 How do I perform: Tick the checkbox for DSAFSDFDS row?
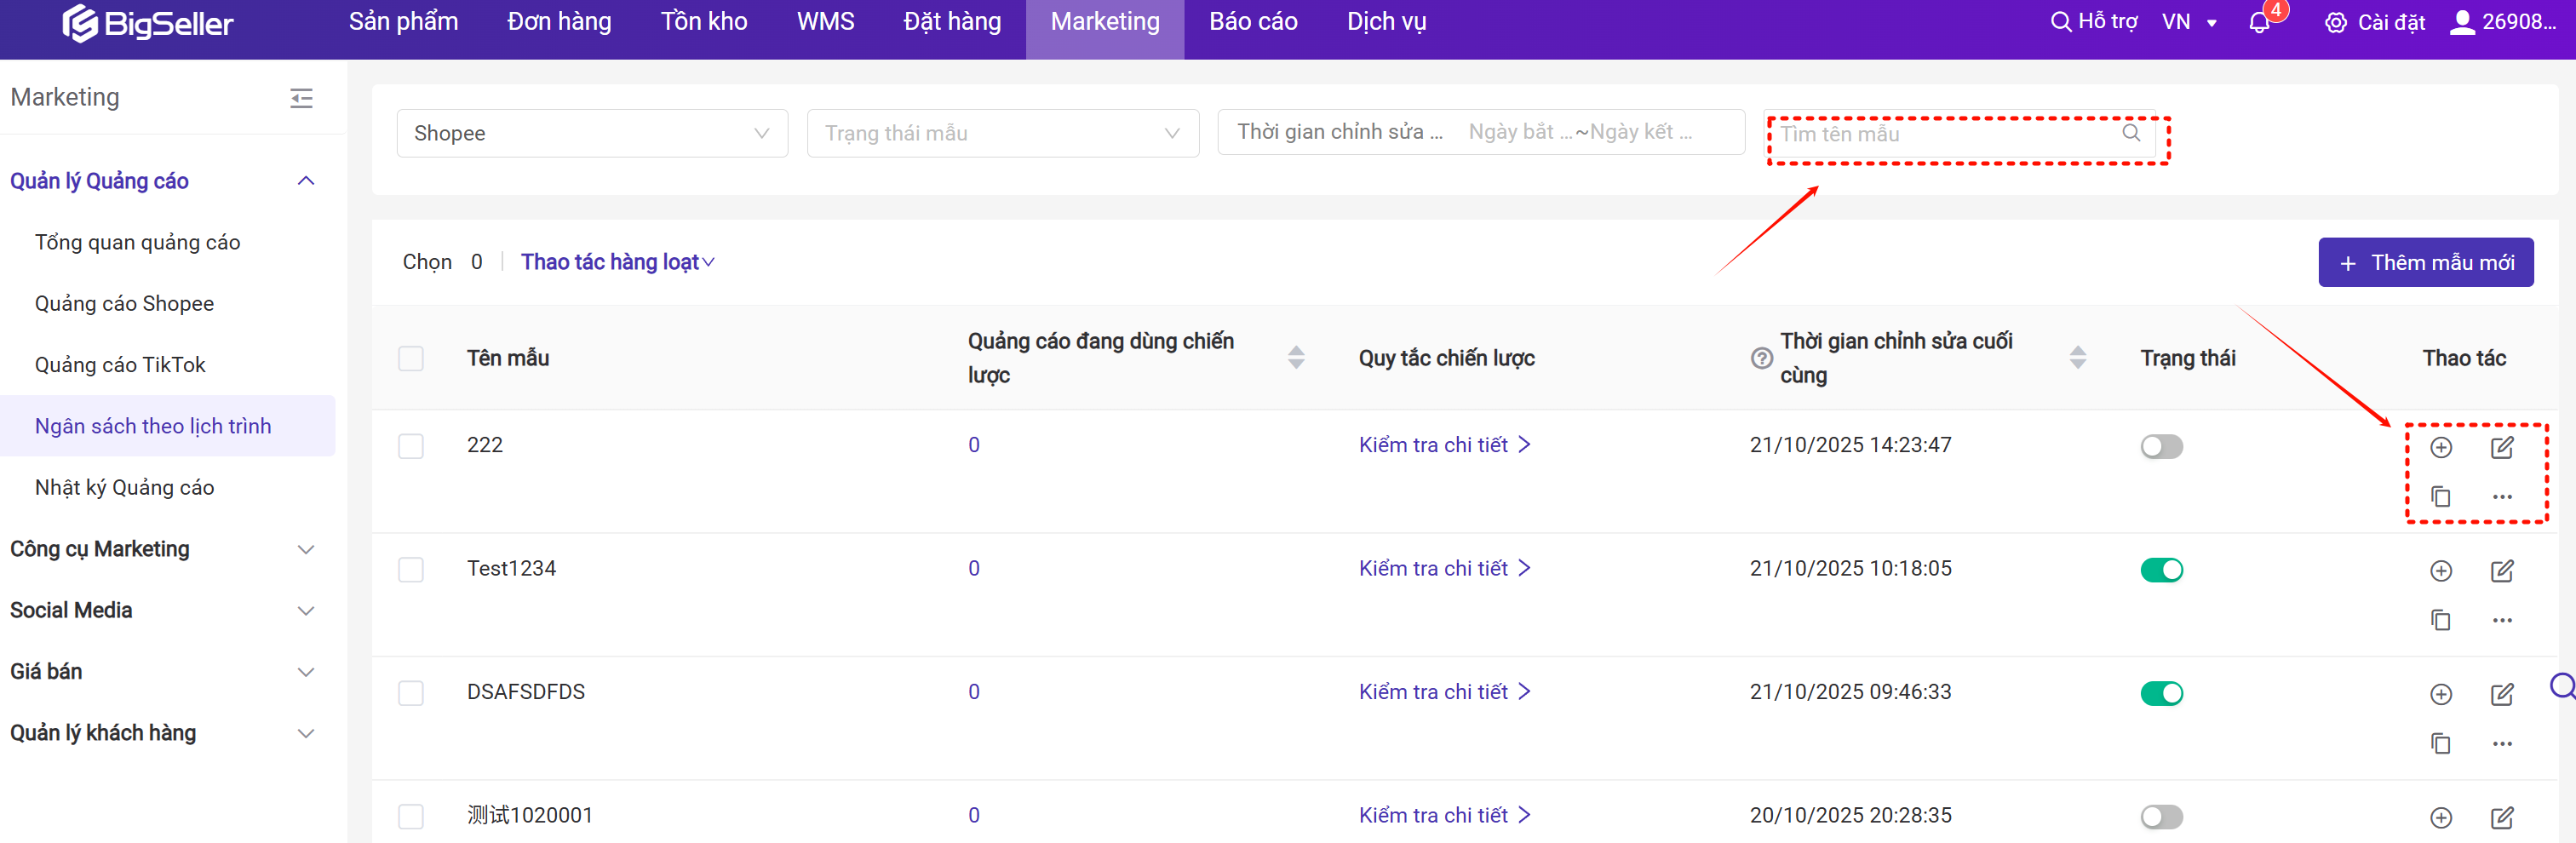411,693
